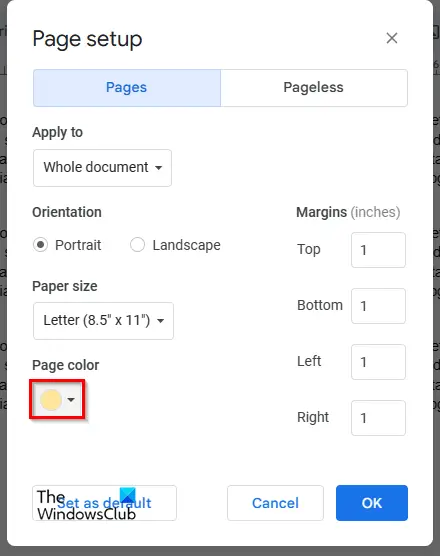Switch to the Pageless tab
The image size is (440, 556).
coord(314,88)
